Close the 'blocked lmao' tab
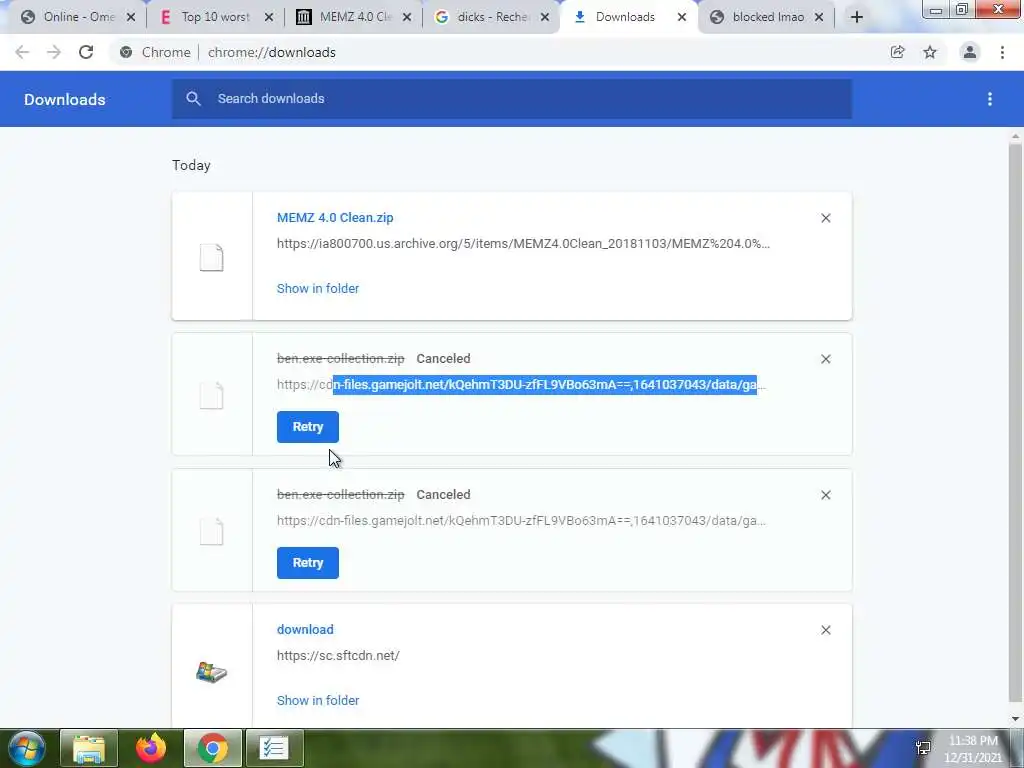The height and width of the screenshot is (768, 1024). tap(819, 18)
